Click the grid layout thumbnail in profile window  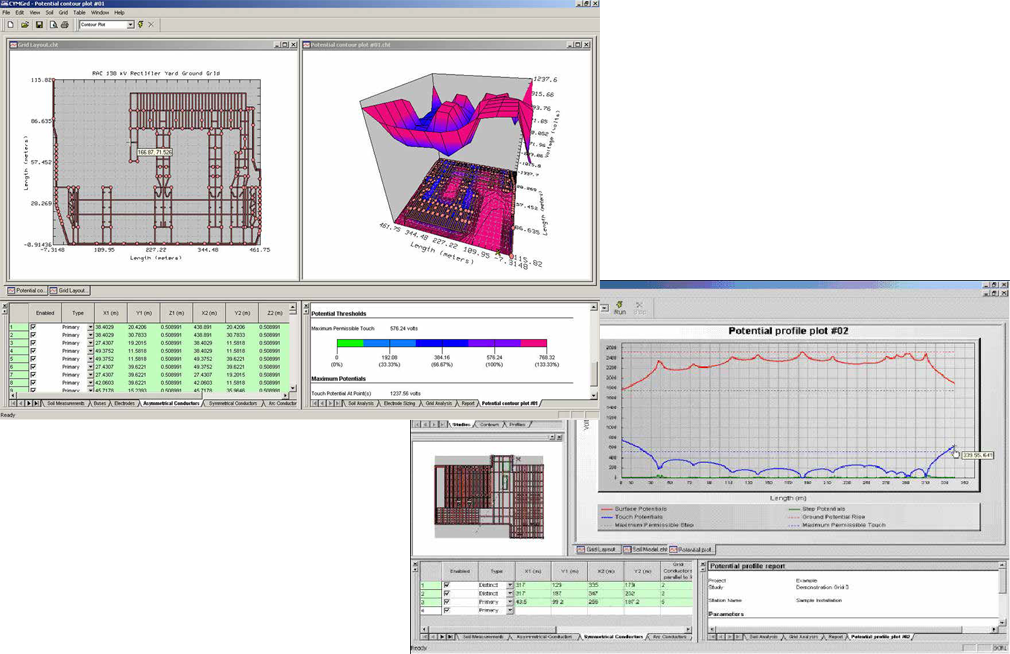(x=489, y=497)
